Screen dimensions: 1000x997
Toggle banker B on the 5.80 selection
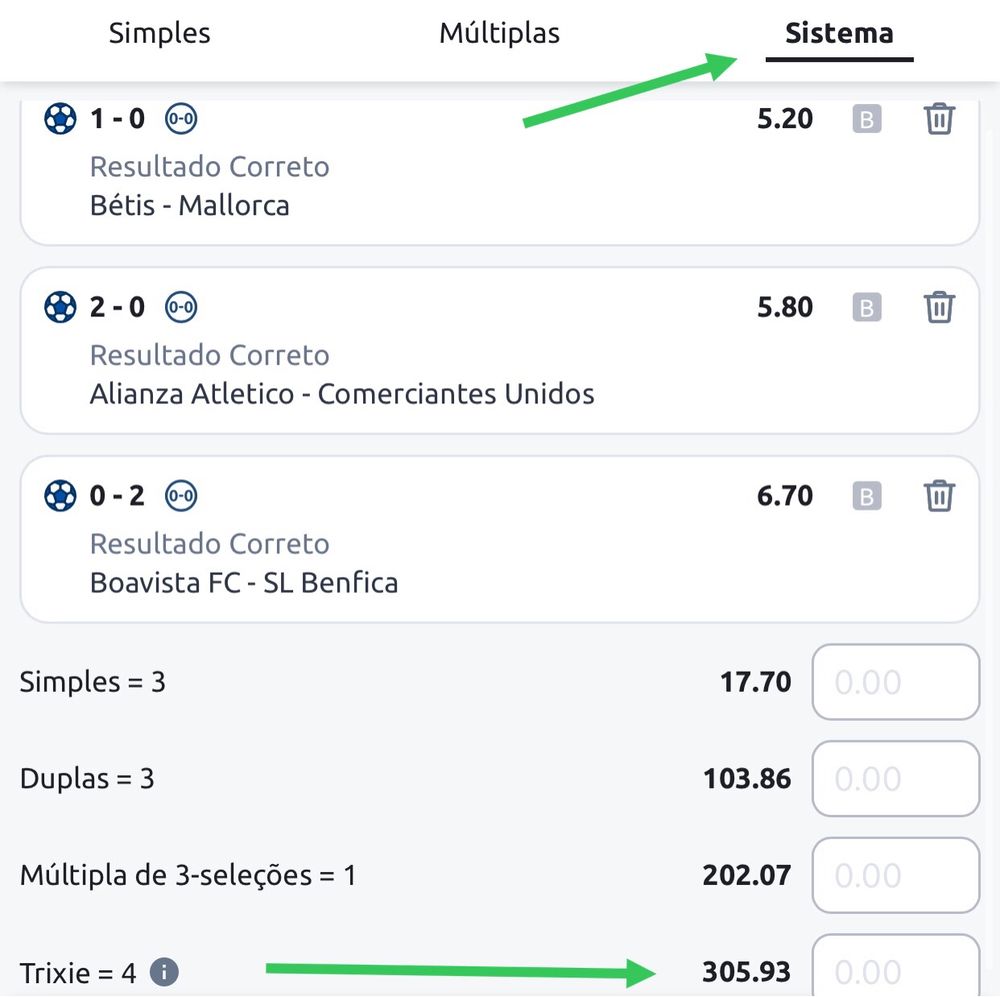[866, 308]
